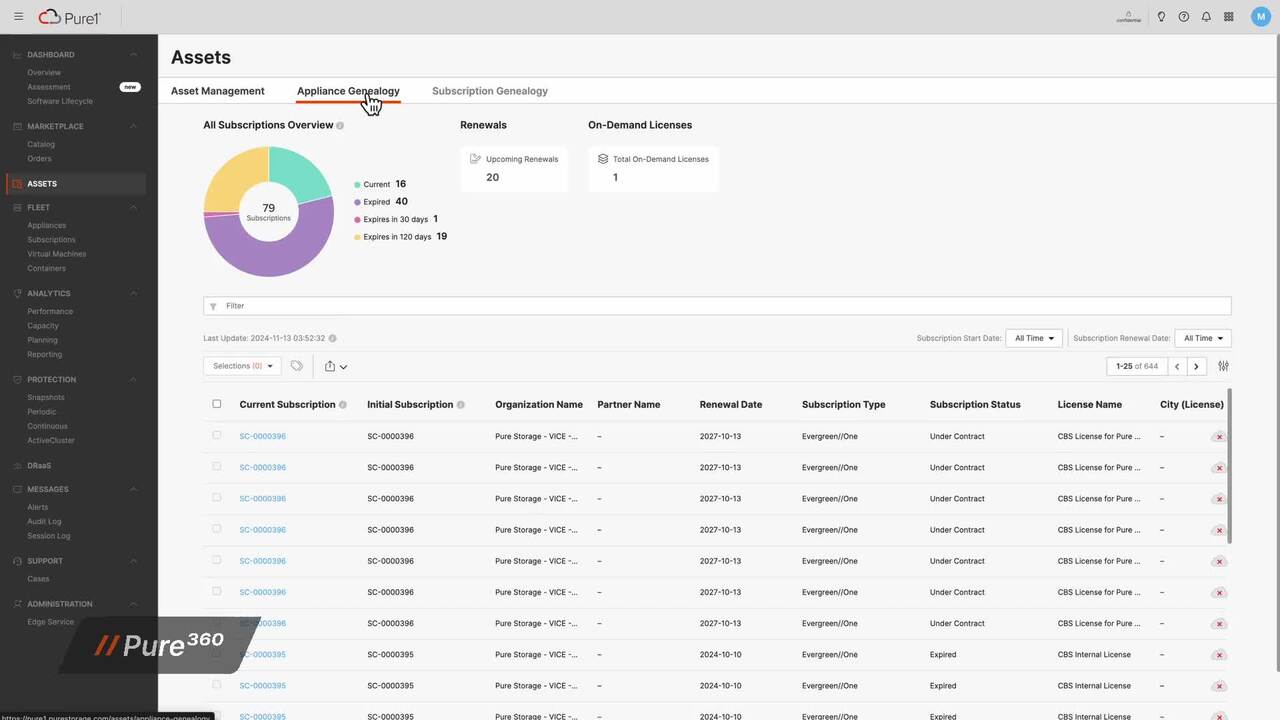
Task: Switch to the Subscription Genealogy tab
Action: (x=490, y=91)
